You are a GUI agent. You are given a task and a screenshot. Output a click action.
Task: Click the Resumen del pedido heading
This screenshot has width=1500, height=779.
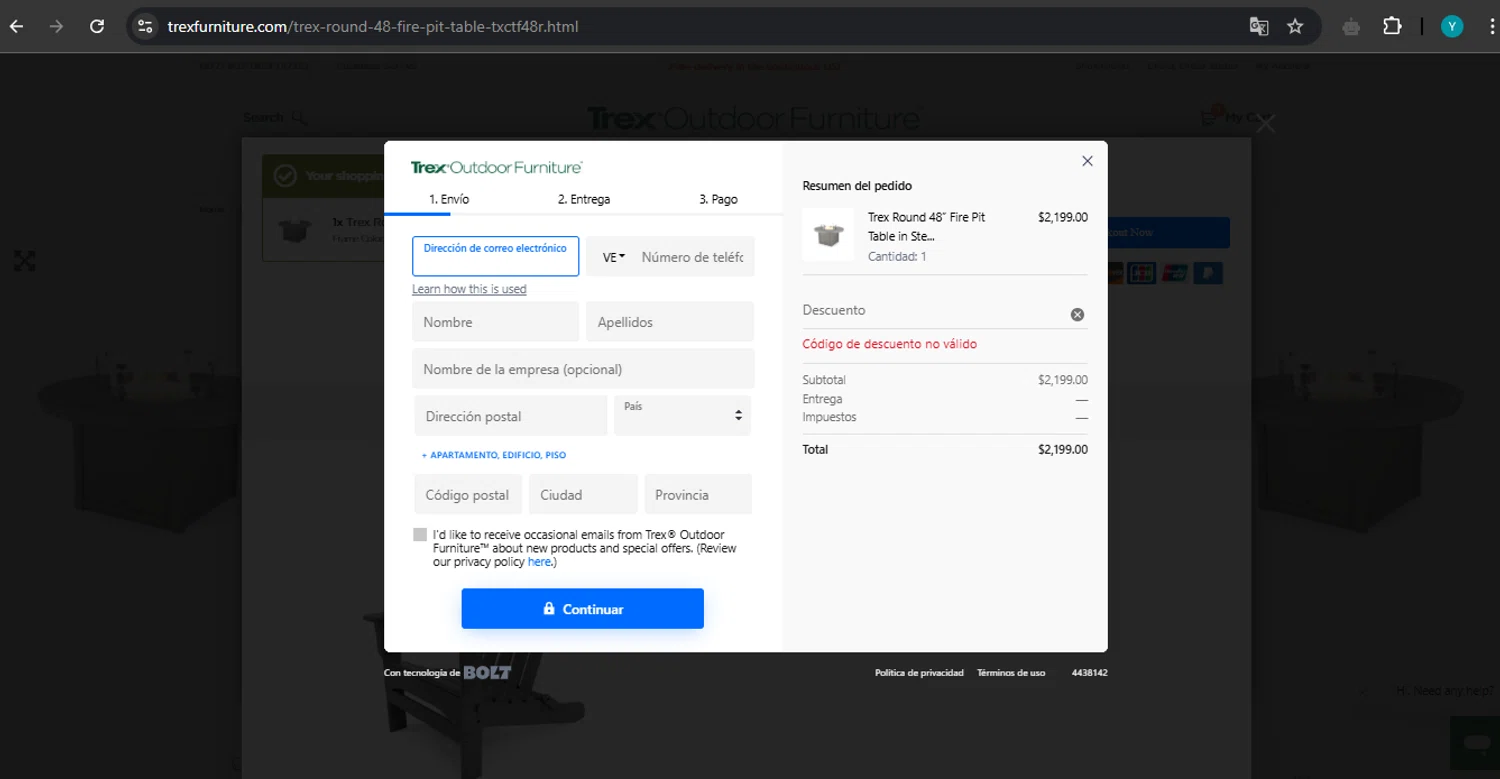pos(857,186)
